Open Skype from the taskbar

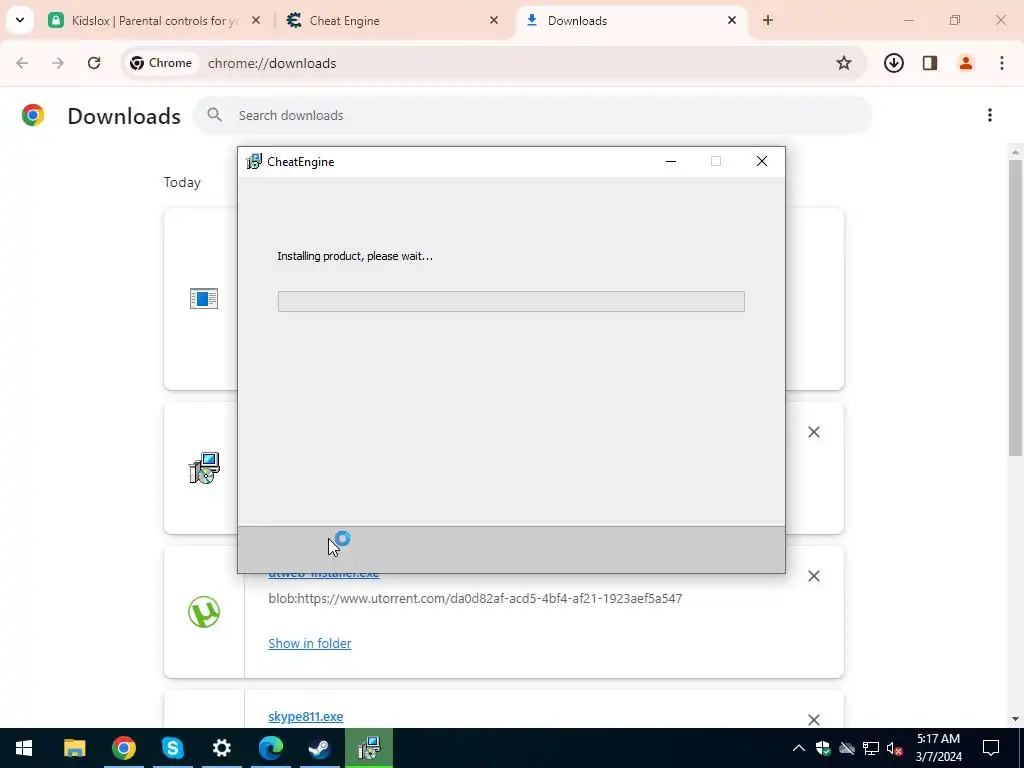(172, 748)
